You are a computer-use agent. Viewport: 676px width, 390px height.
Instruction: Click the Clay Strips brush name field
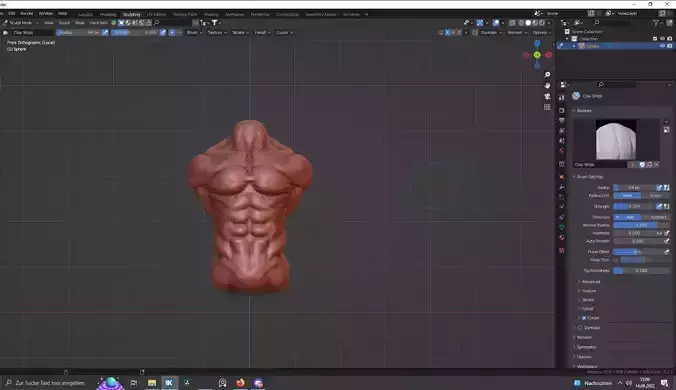pyautogui.click(x=600, y=165)
